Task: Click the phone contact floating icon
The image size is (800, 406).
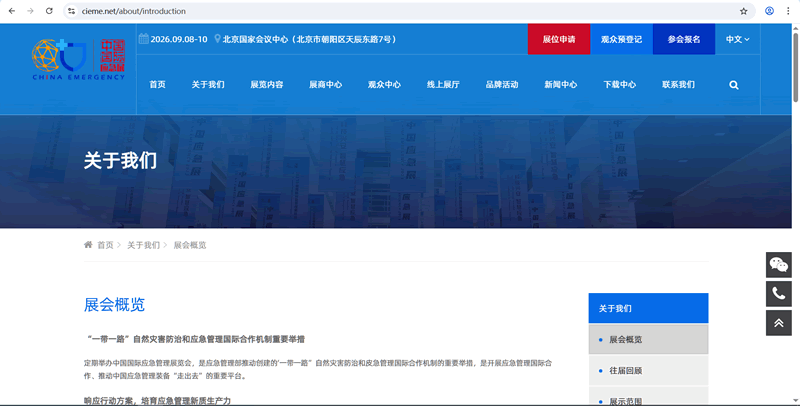Action: 778,293
